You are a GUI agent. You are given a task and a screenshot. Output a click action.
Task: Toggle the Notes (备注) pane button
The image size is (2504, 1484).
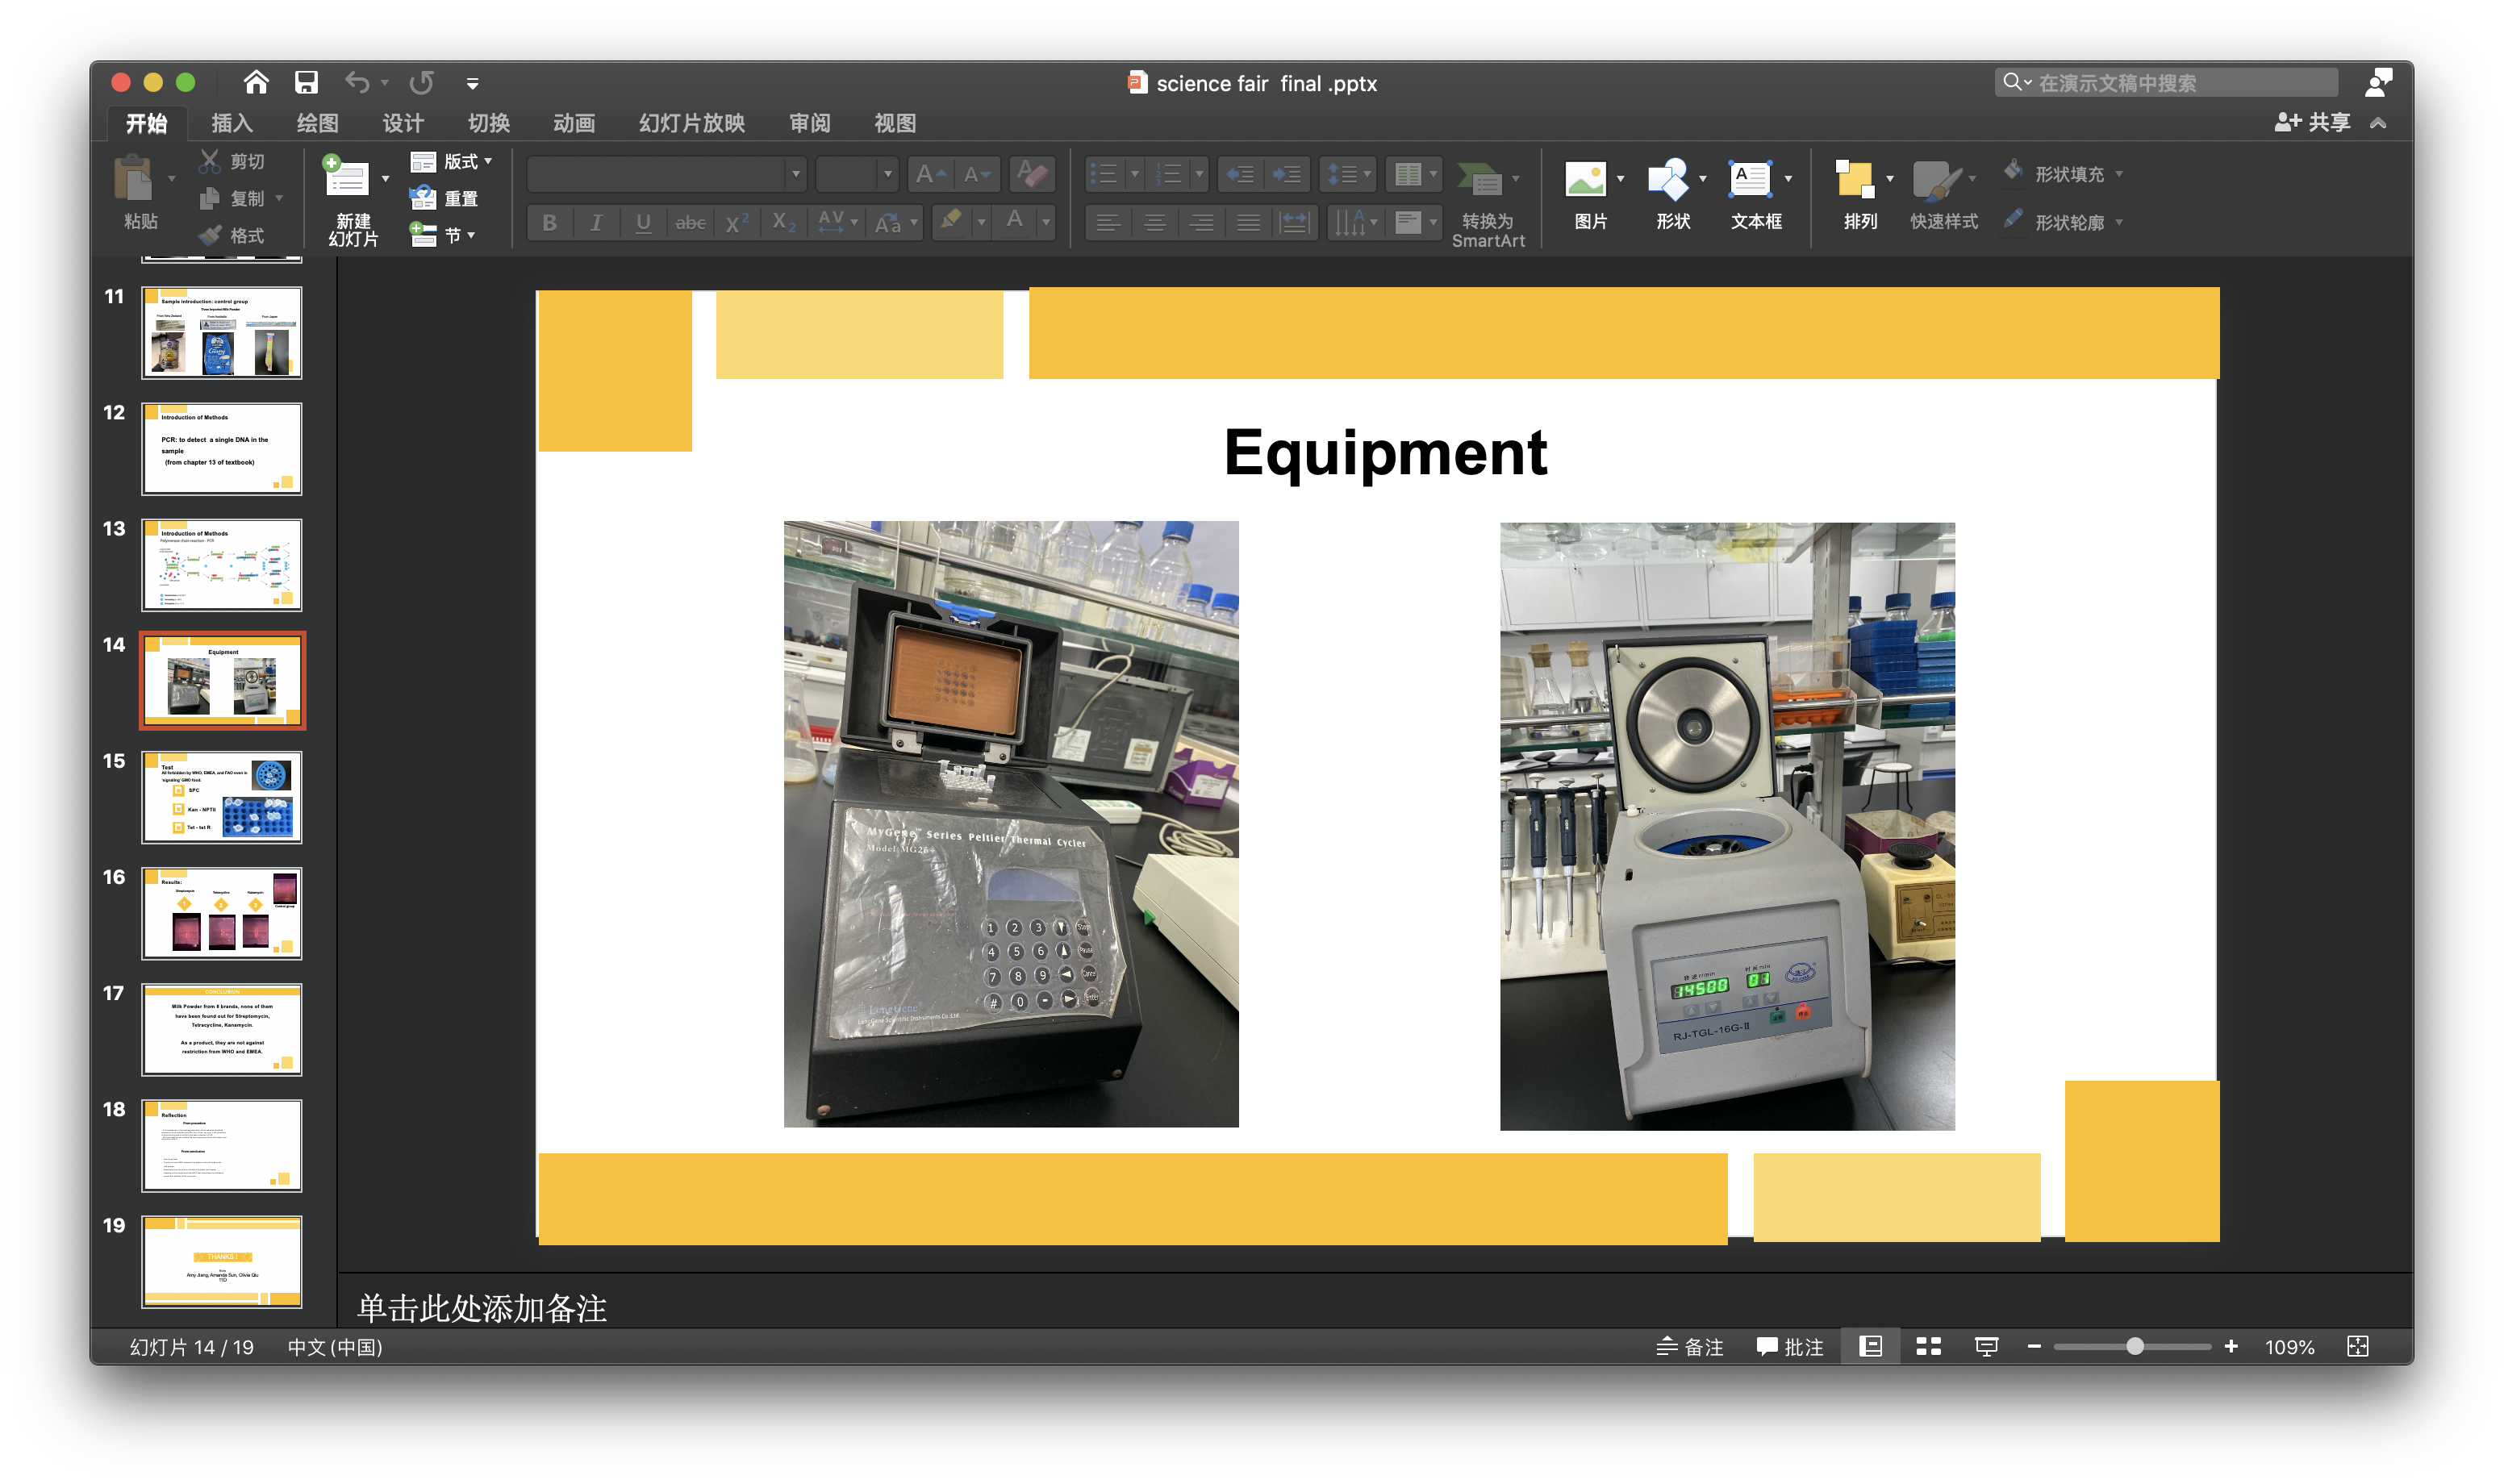tap(1689, 1347)
